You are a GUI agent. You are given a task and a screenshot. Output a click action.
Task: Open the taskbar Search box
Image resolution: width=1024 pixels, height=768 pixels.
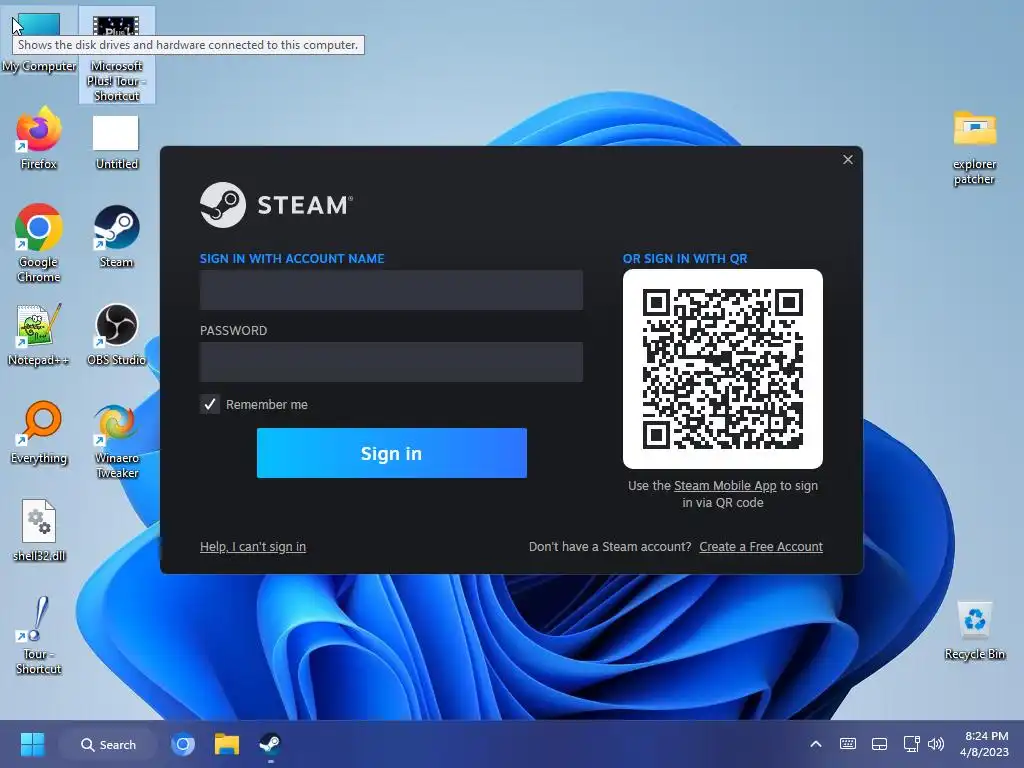click(x=108, y=744)
